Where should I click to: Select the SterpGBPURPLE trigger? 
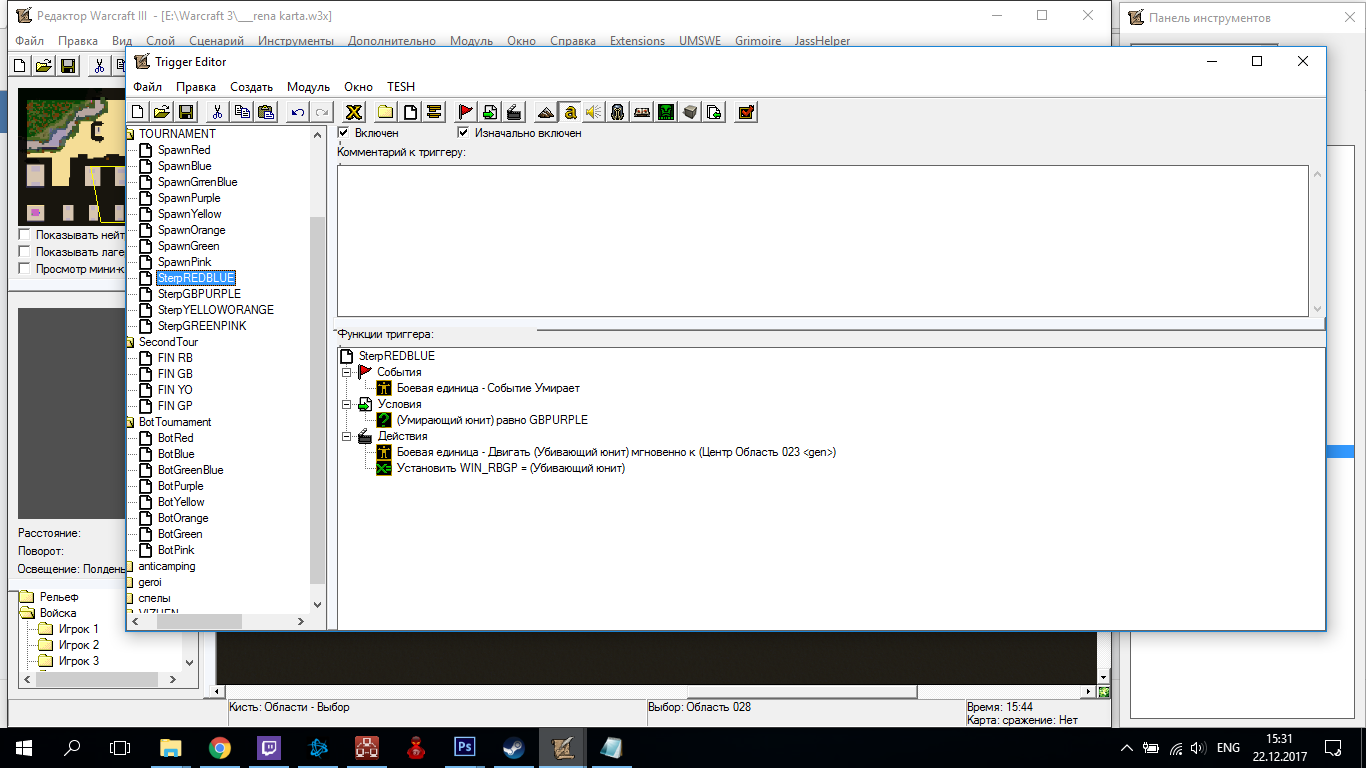click(x=199, y=294)
